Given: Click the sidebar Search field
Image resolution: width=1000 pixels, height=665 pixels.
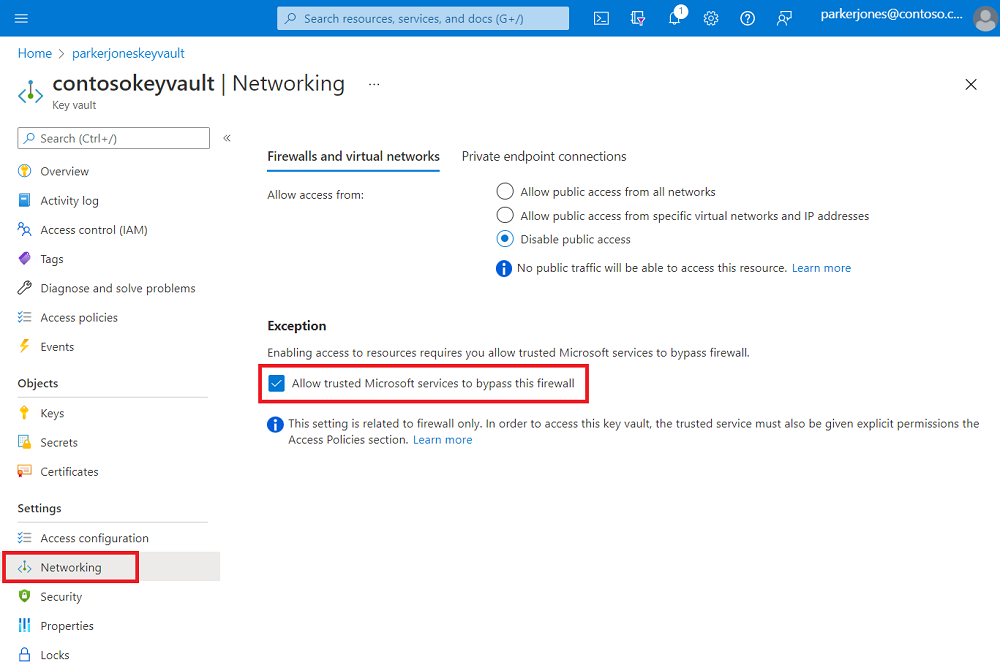Looking at the screenshot, I should (113, 138).
